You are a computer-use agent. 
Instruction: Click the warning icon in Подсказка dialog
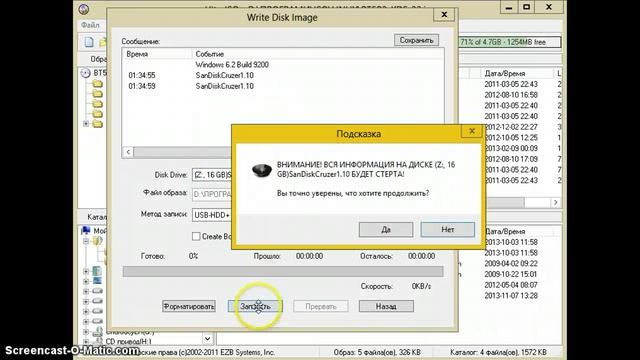[x=262, y=170]
